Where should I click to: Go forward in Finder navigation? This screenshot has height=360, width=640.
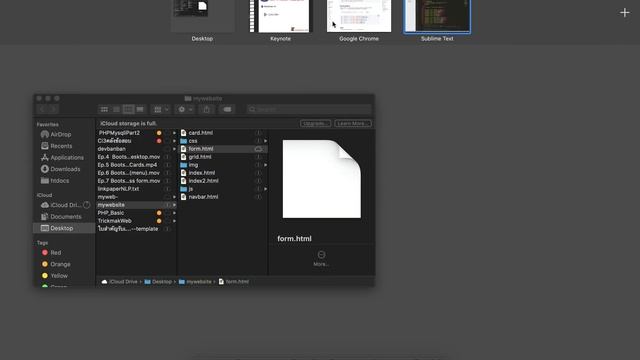tap(53, 109)
